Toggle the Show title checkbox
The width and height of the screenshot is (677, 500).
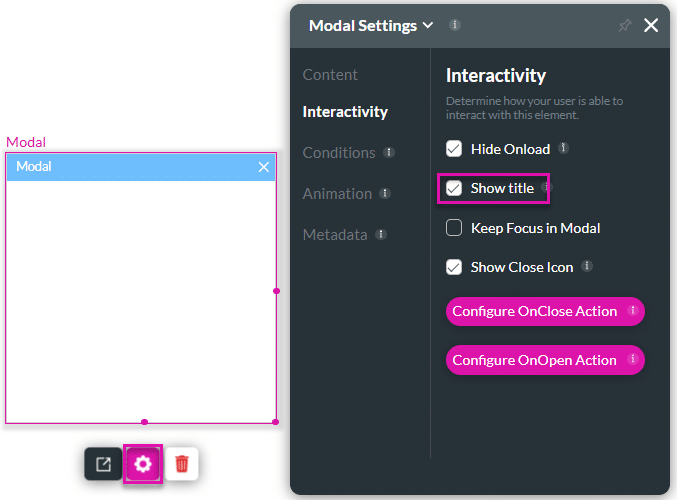click(x=454, y=188)
